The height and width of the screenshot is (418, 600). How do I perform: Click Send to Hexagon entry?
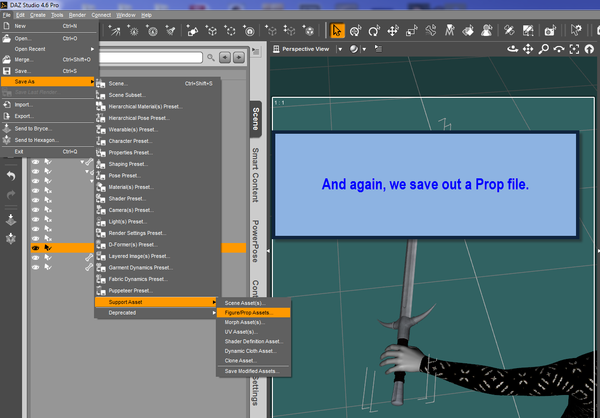coord(48,140)
